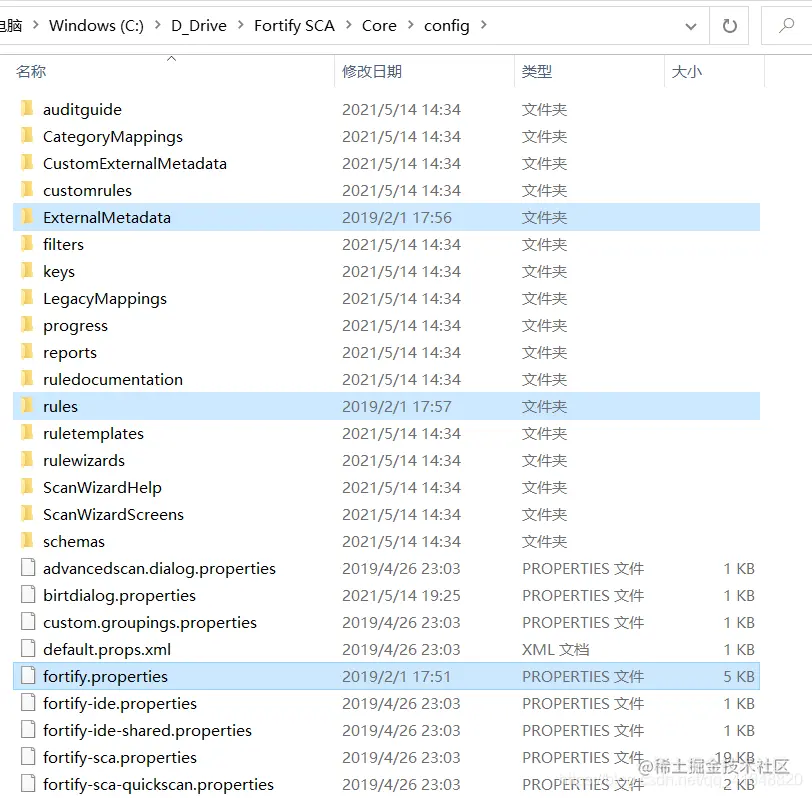Image resolution: width=812 pixels, height=798 pixels.
Task: Click the ruletemplates folder icon
Action: 27,432
